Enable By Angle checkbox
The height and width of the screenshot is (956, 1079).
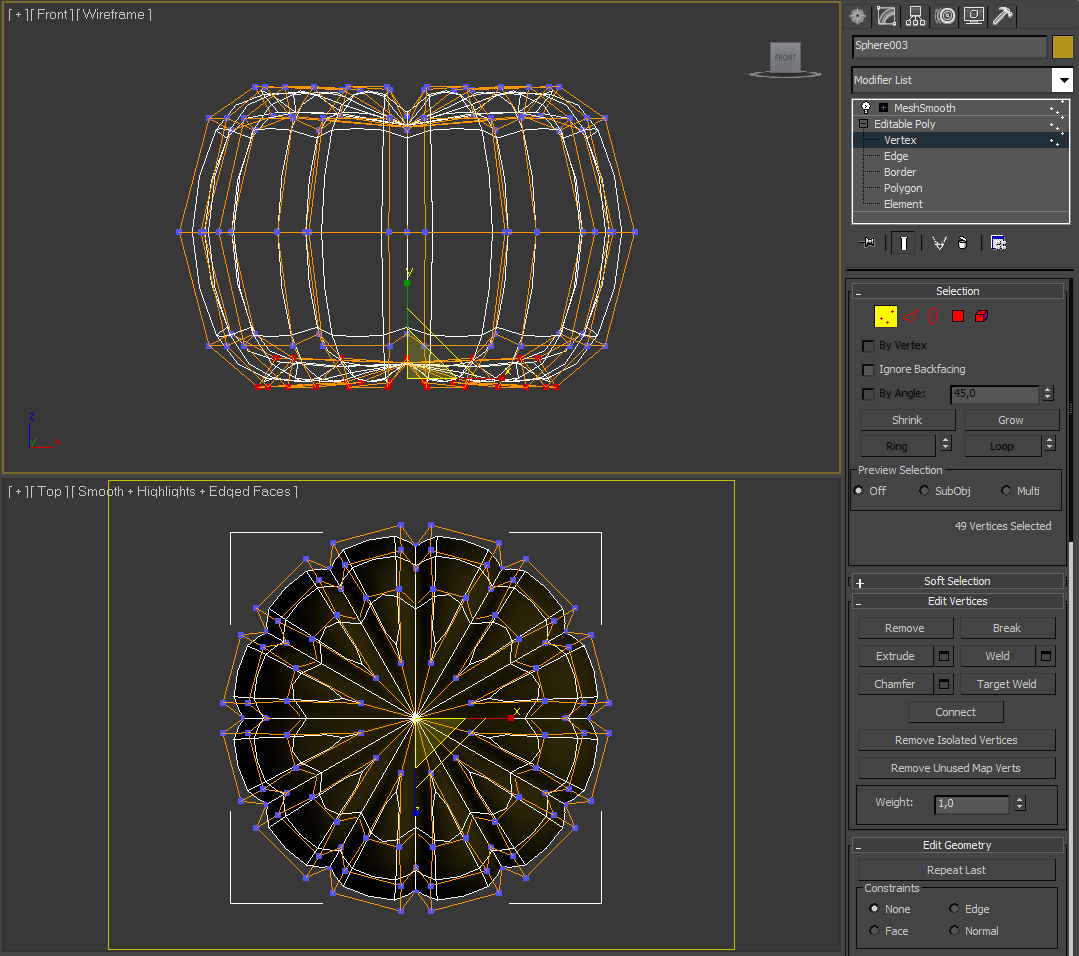(868, 394)
